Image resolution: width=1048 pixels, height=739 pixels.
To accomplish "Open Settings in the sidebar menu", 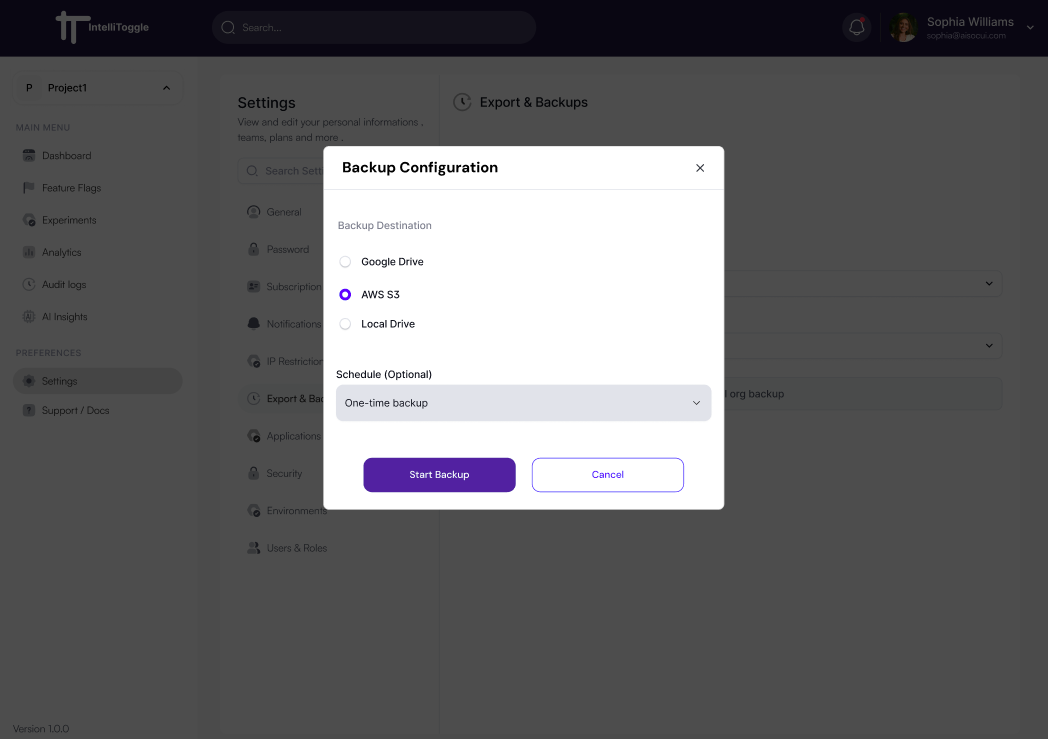I will 60,381.
